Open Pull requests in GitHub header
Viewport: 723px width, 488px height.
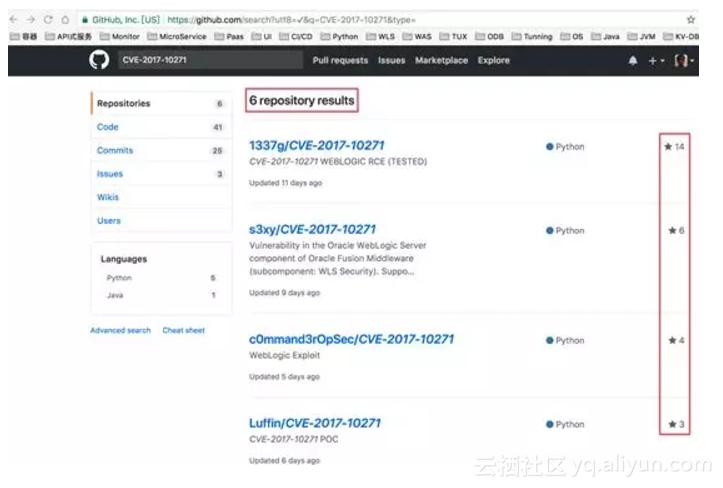click(340, 60)
